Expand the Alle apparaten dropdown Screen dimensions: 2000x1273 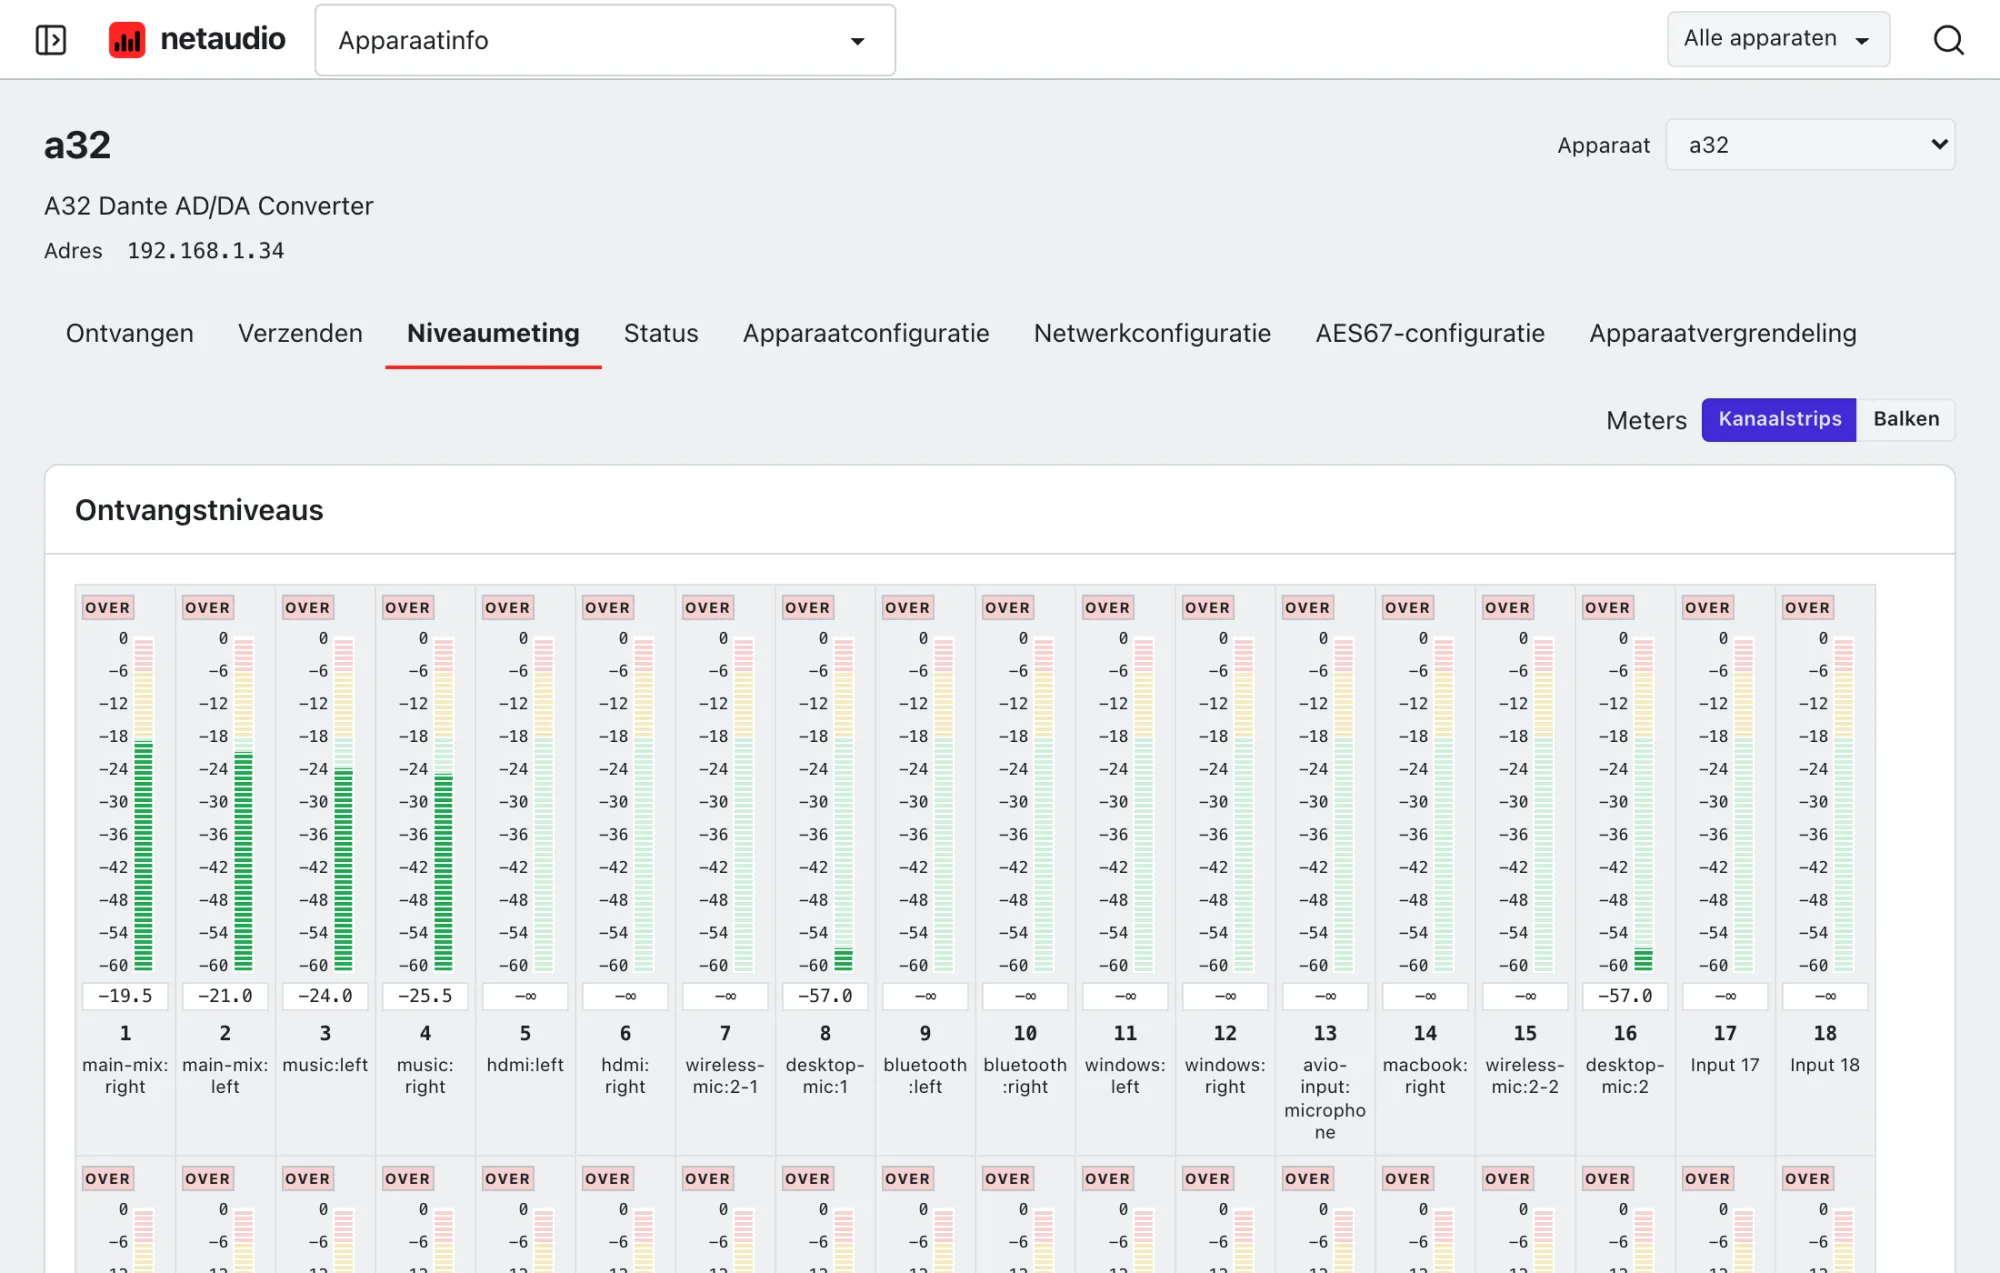tap(1778, 39)
